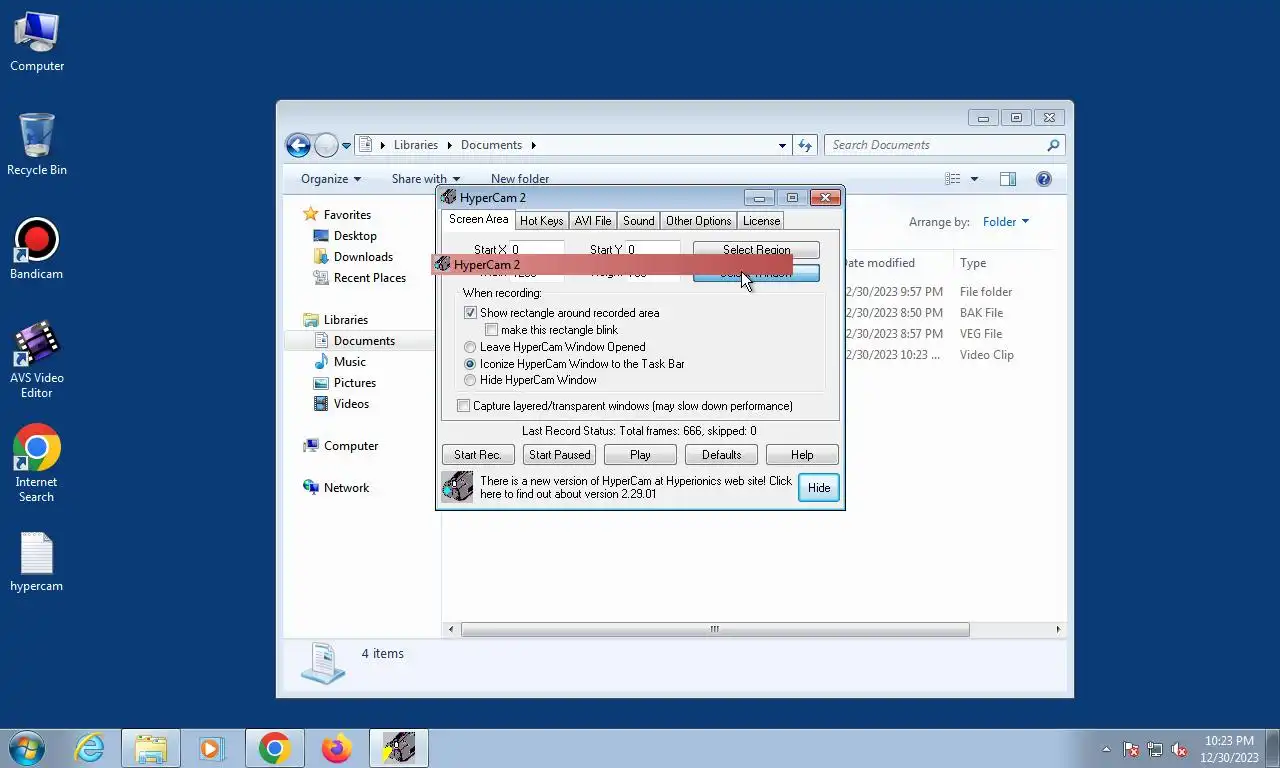This screenshot has height=768, width=1280.
Task: Open the Computer desktop icon
Action: tap(37, 42)
